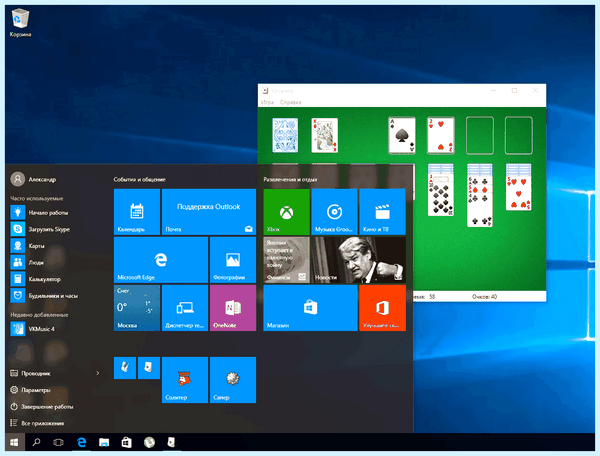Click the Очков: 40 score in status bar
Screen dimensions: 600x456
click(484, 296)
